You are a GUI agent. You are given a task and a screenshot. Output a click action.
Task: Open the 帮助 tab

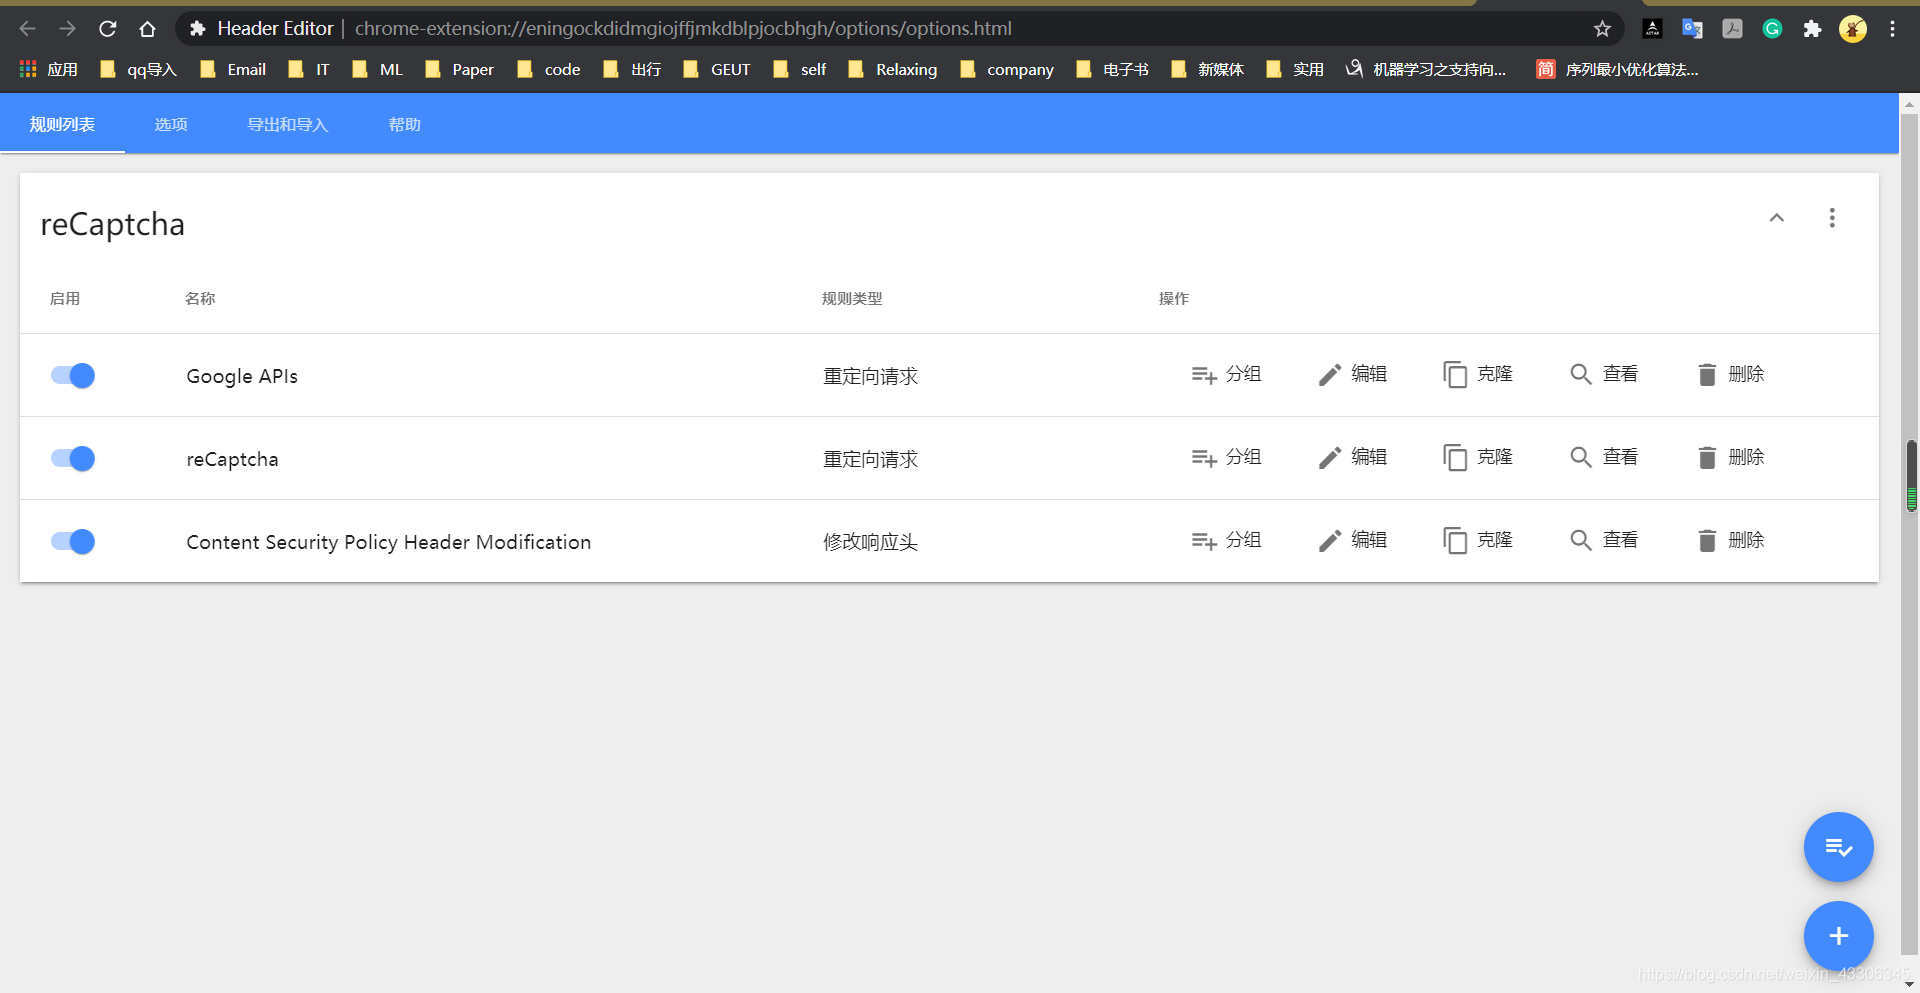pyautogui.click(x=404, y=124)
